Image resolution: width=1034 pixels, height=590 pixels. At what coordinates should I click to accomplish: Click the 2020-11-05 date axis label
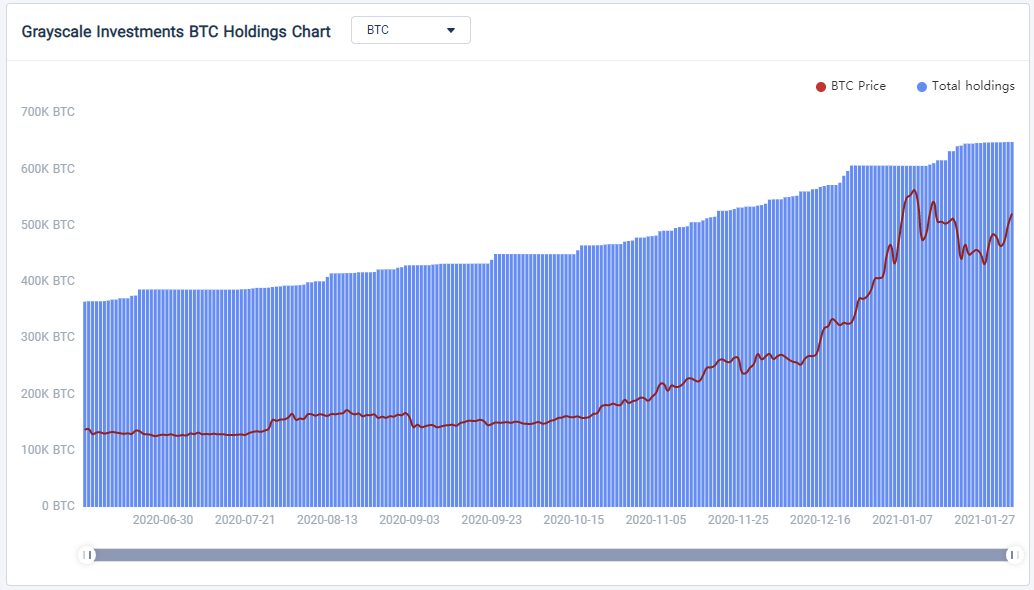pyautogui.click(x=655, y=519)
